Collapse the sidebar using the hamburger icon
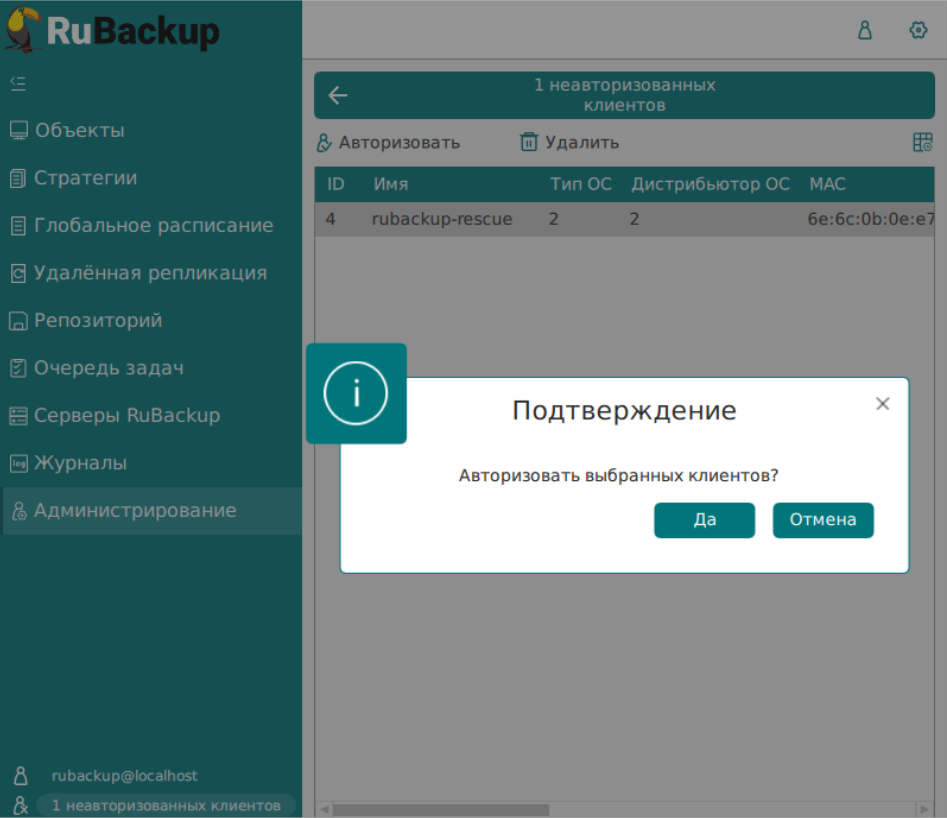This screenshot has height=818, width=947. (x=18, y=83)
